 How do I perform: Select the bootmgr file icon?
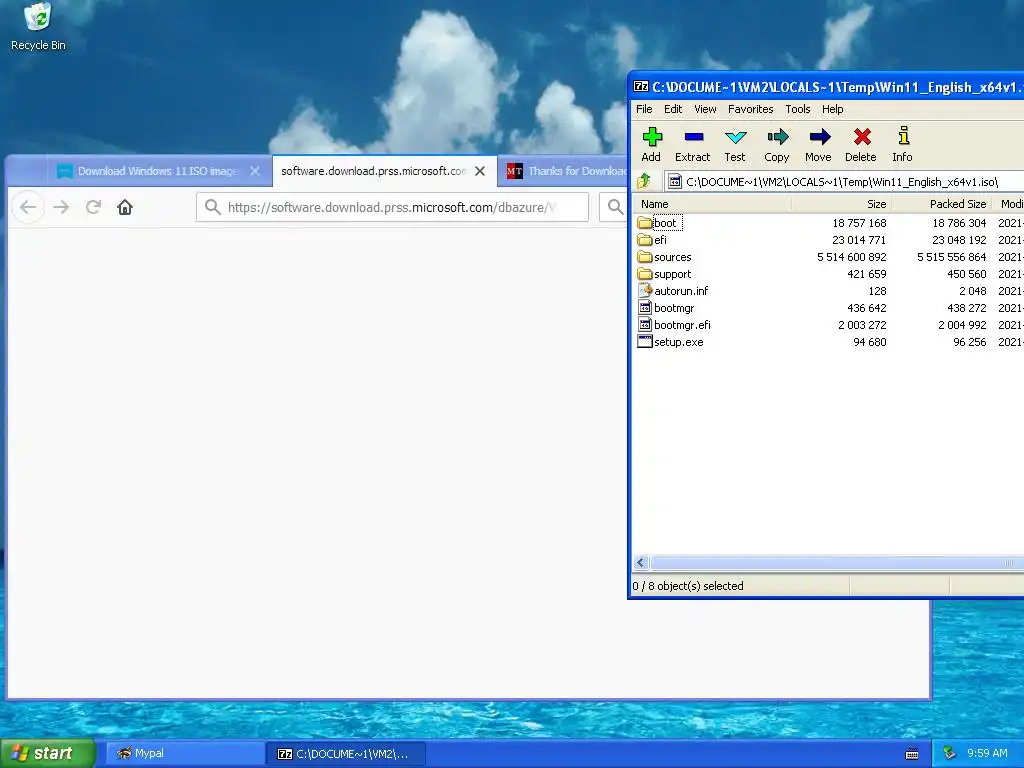coord(645,308)
